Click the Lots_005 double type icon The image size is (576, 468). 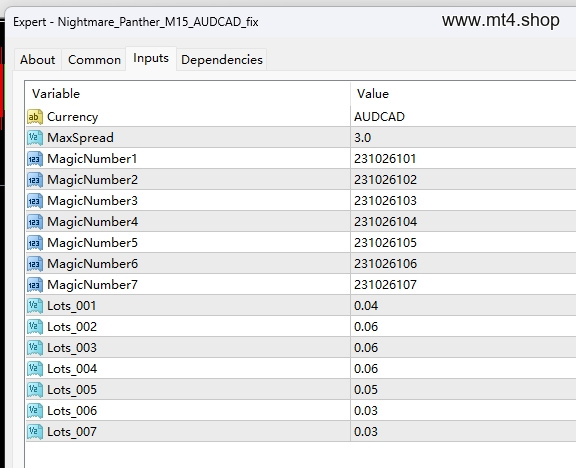click(x=35, y=389)
